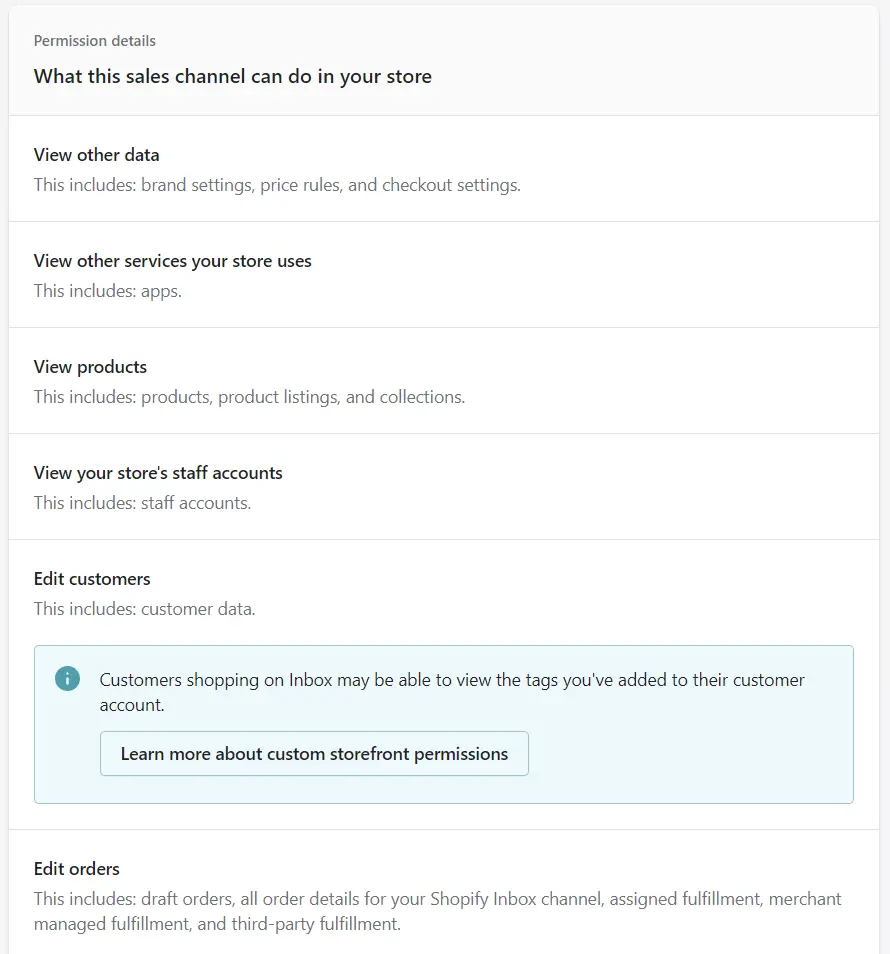Viewport: 890px width, 954px height.
Task: Click the blue information icon in the callout
Action: [x=67, y=678]
